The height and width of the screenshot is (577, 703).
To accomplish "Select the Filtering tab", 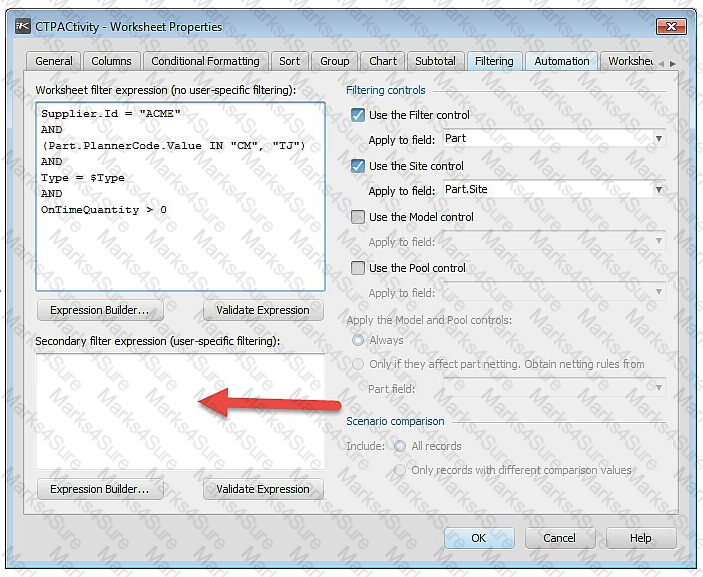I will (x=494, y=61).
